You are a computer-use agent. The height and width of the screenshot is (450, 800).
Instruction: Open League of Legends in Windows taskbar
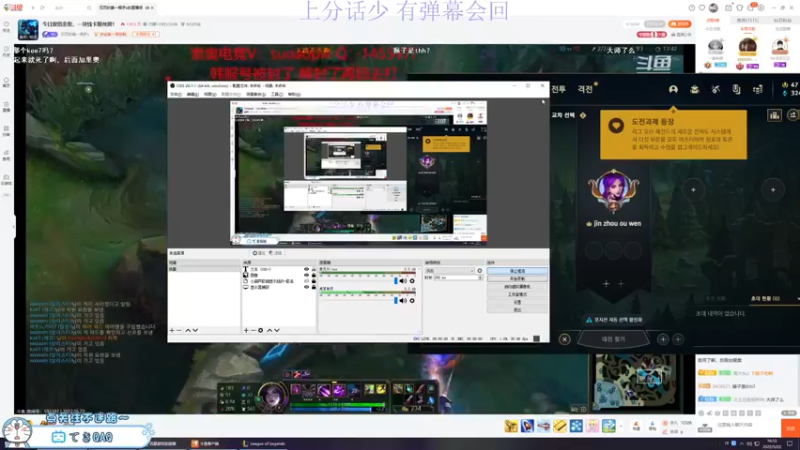[x=264, y=444]
